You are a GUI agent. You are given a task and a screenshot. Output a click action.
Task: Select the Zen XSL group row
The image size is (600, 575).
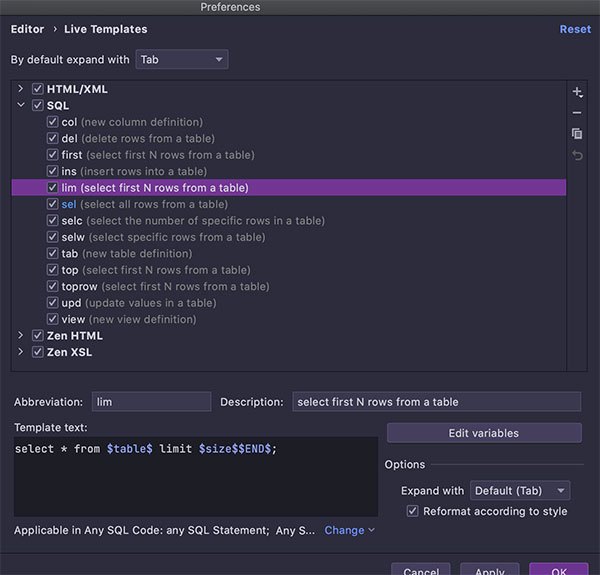point(289,352)
